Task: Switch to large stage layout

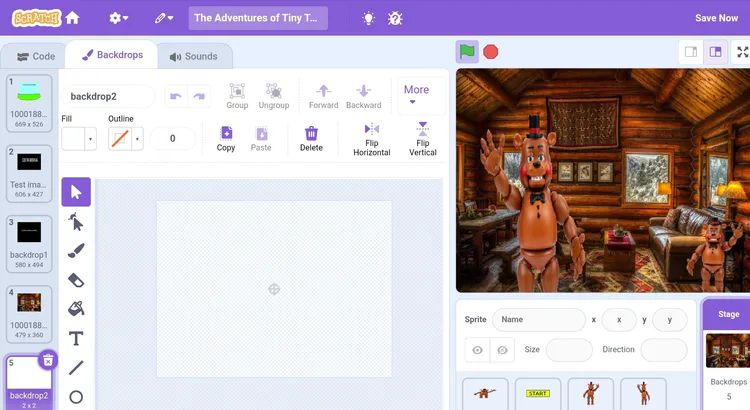Action: pyautogui.click(x=715, y=52)
